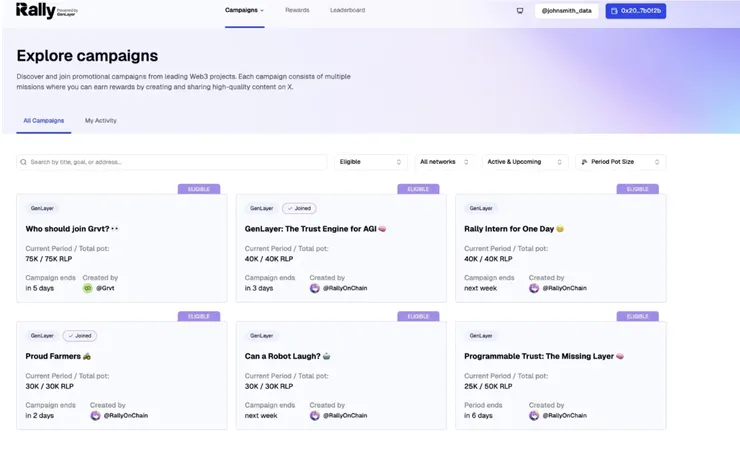Click the brain emoji on Programmable Trust title
The image size is (740, 450).
(620, 356)
